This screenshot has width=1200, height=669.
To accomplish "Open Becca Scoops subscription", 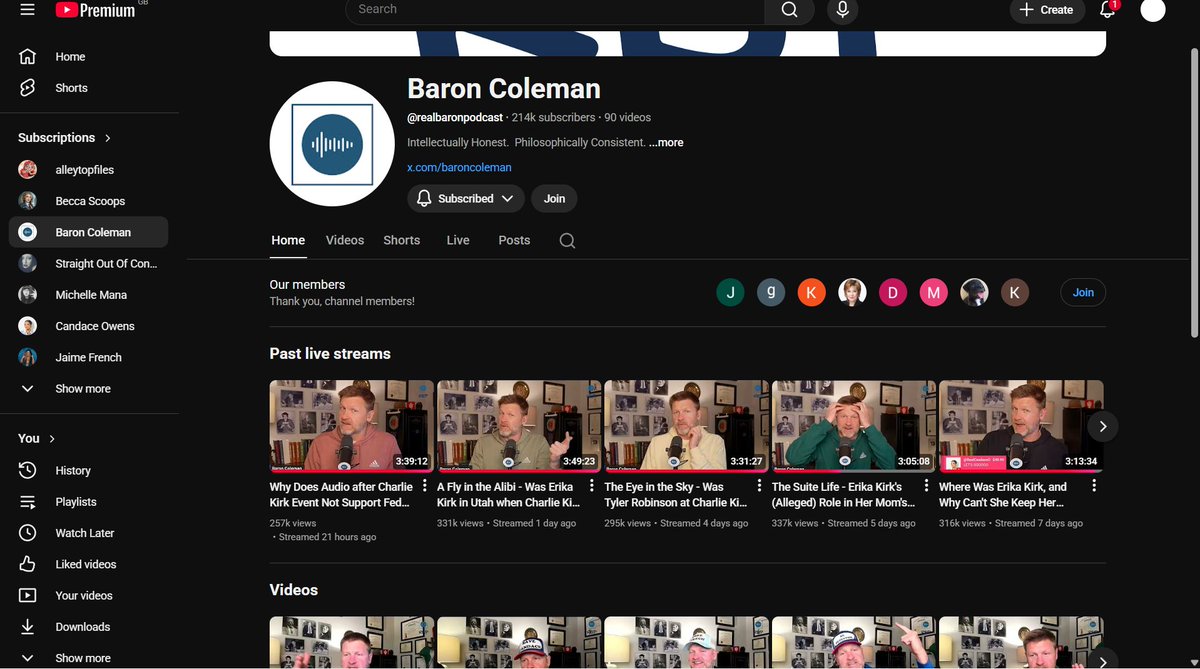I will (89, 201).
